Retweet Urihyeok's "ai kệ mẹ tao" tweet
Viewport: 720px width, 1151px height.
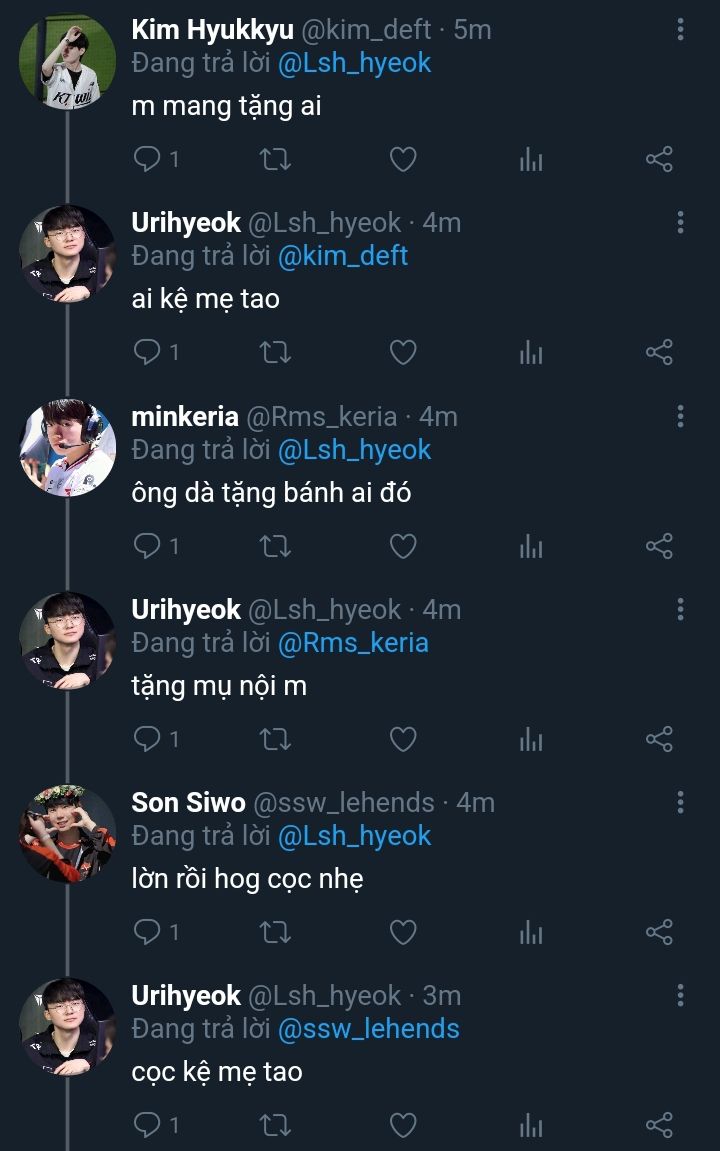pos(275,352)
